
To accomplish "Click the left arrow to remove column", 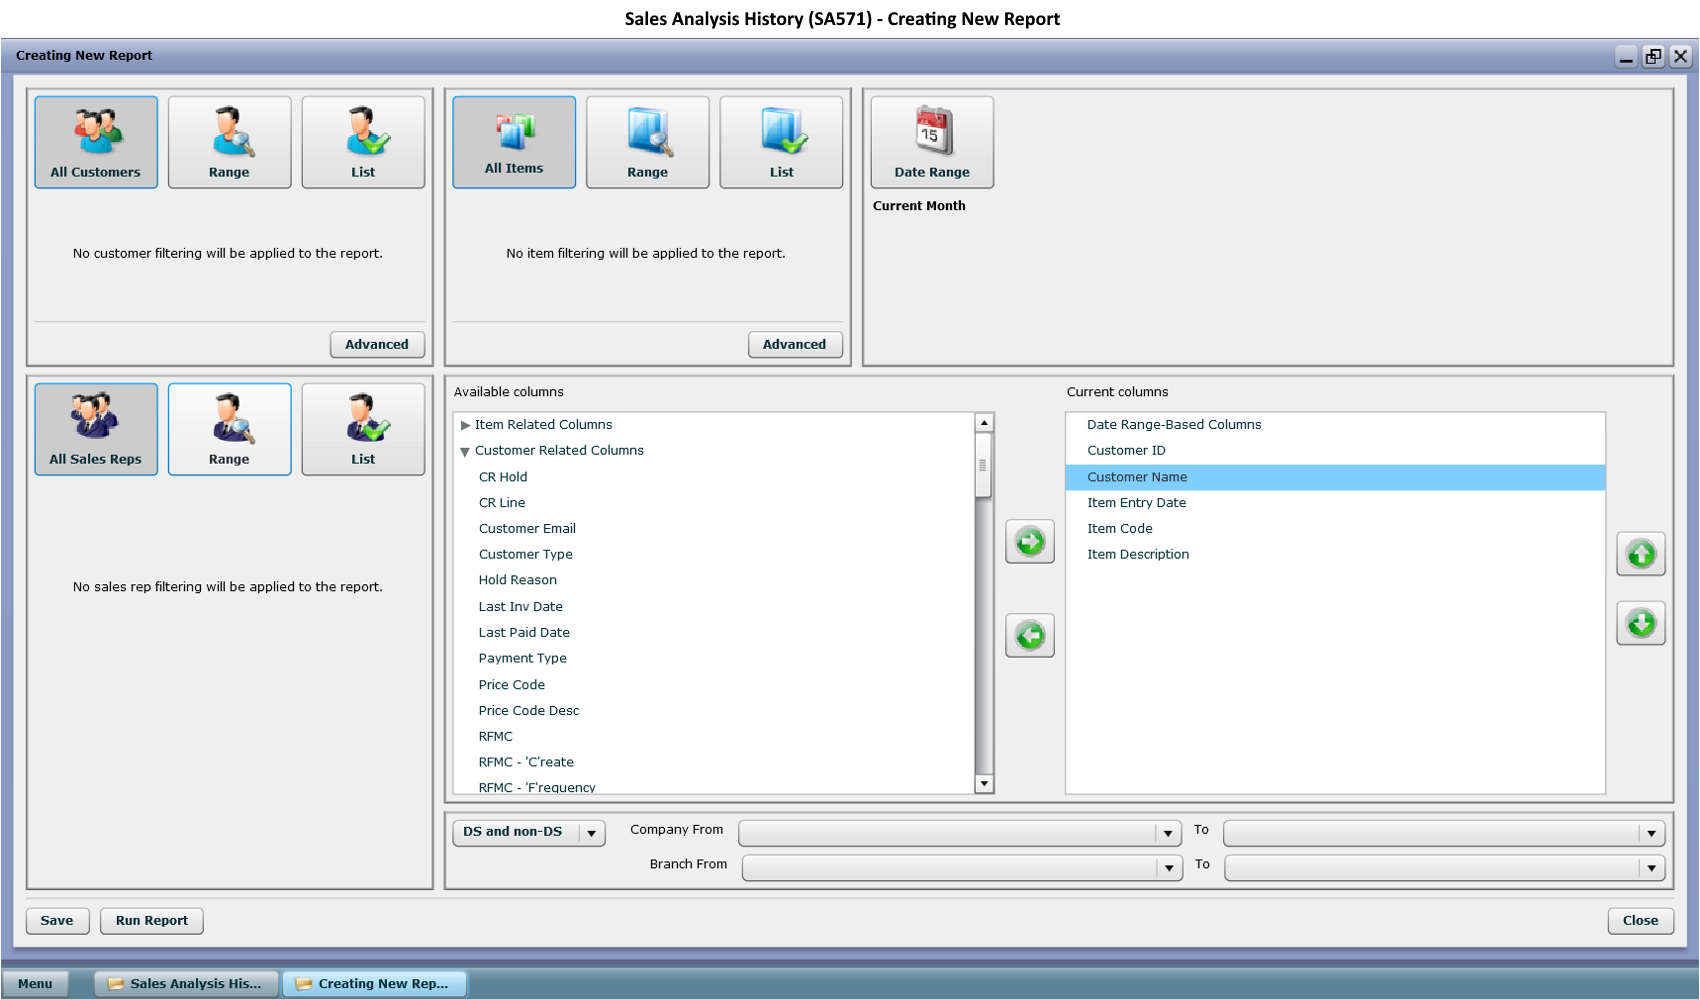I will [1029, 635].
